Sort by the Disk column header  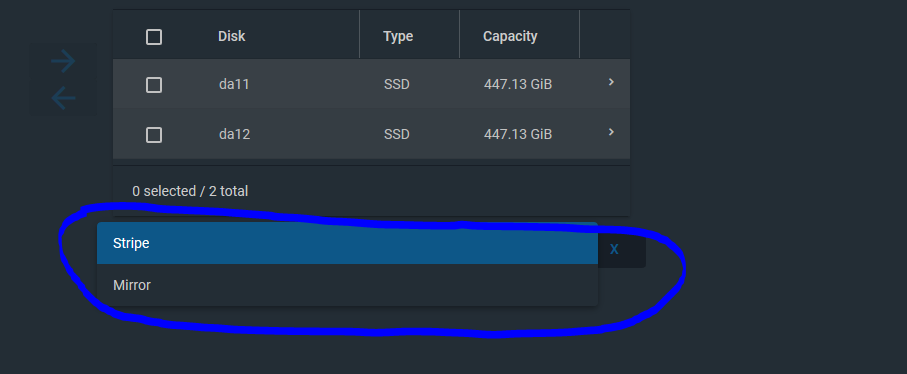click(231, 36)
